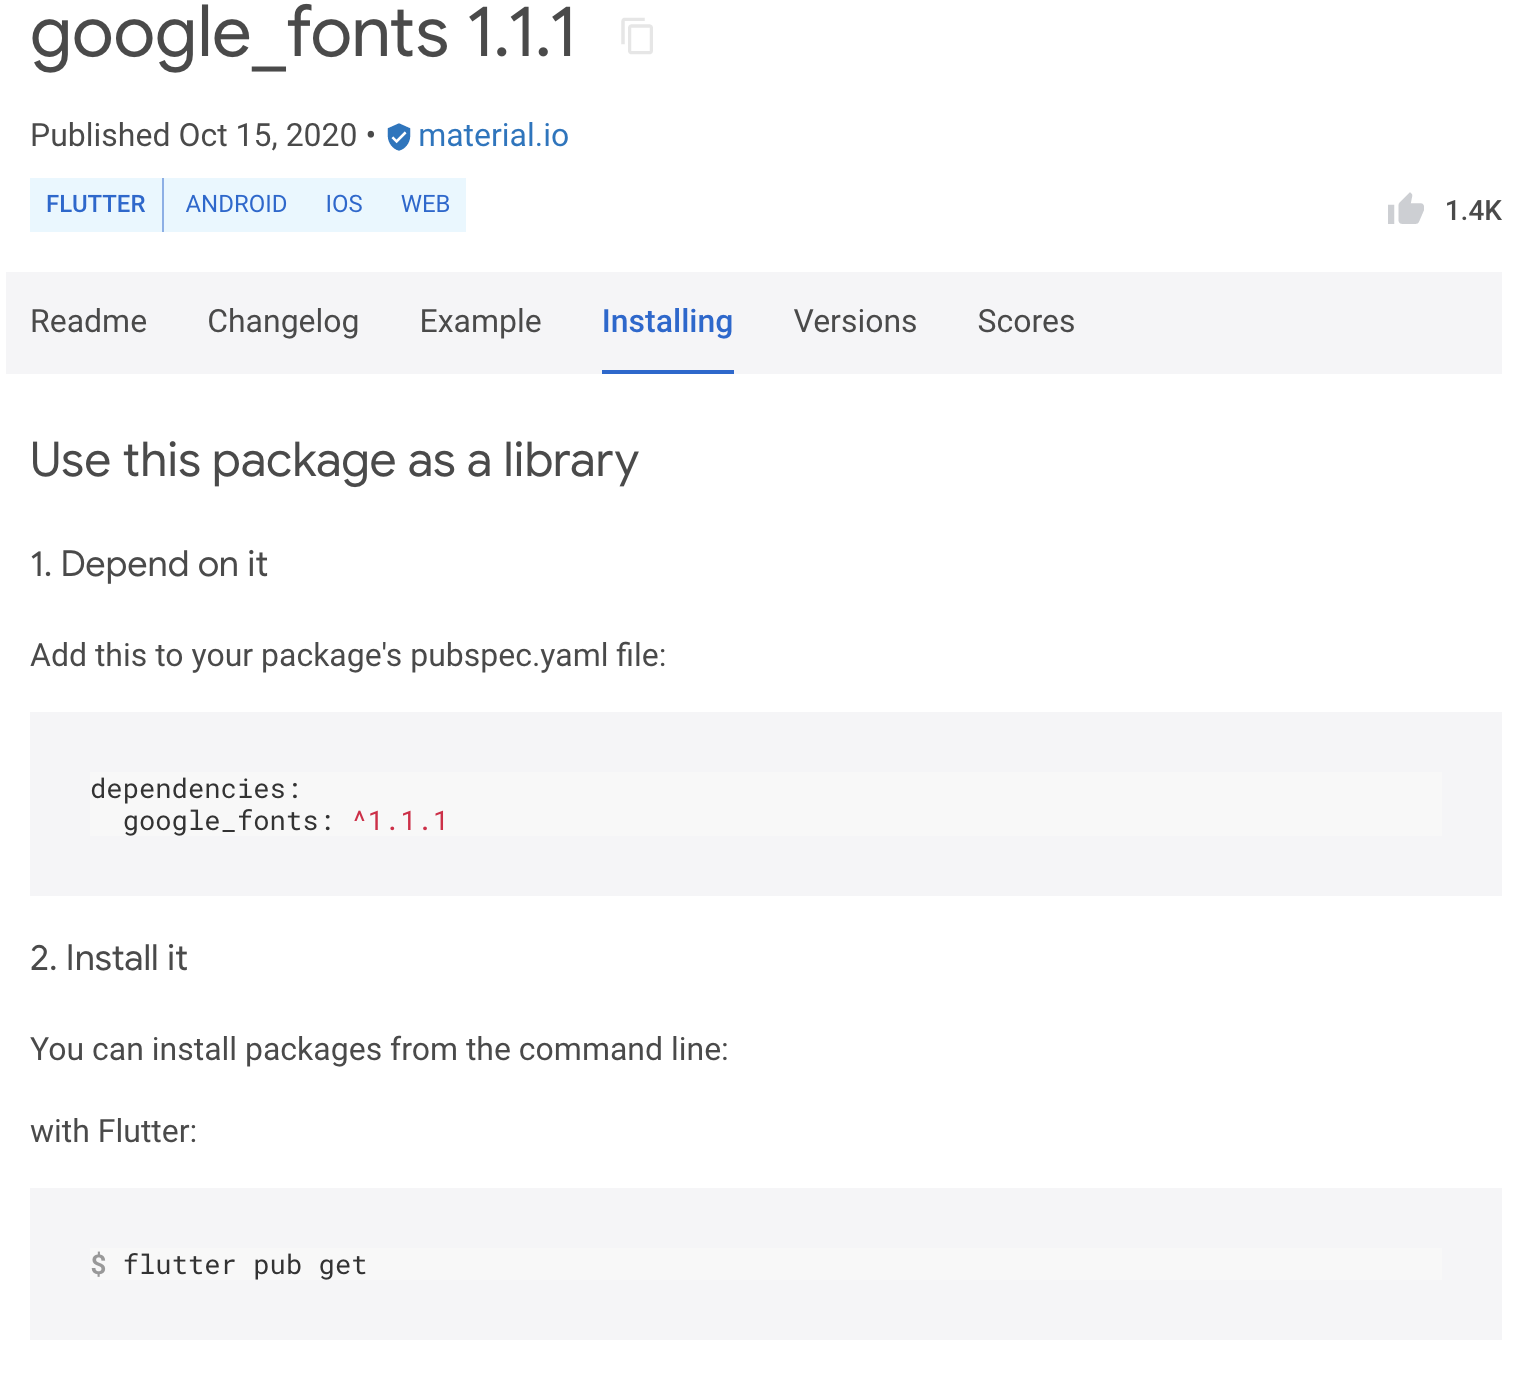
Task: Select the WEB platform tag
Action: click(x=426, y=204)
